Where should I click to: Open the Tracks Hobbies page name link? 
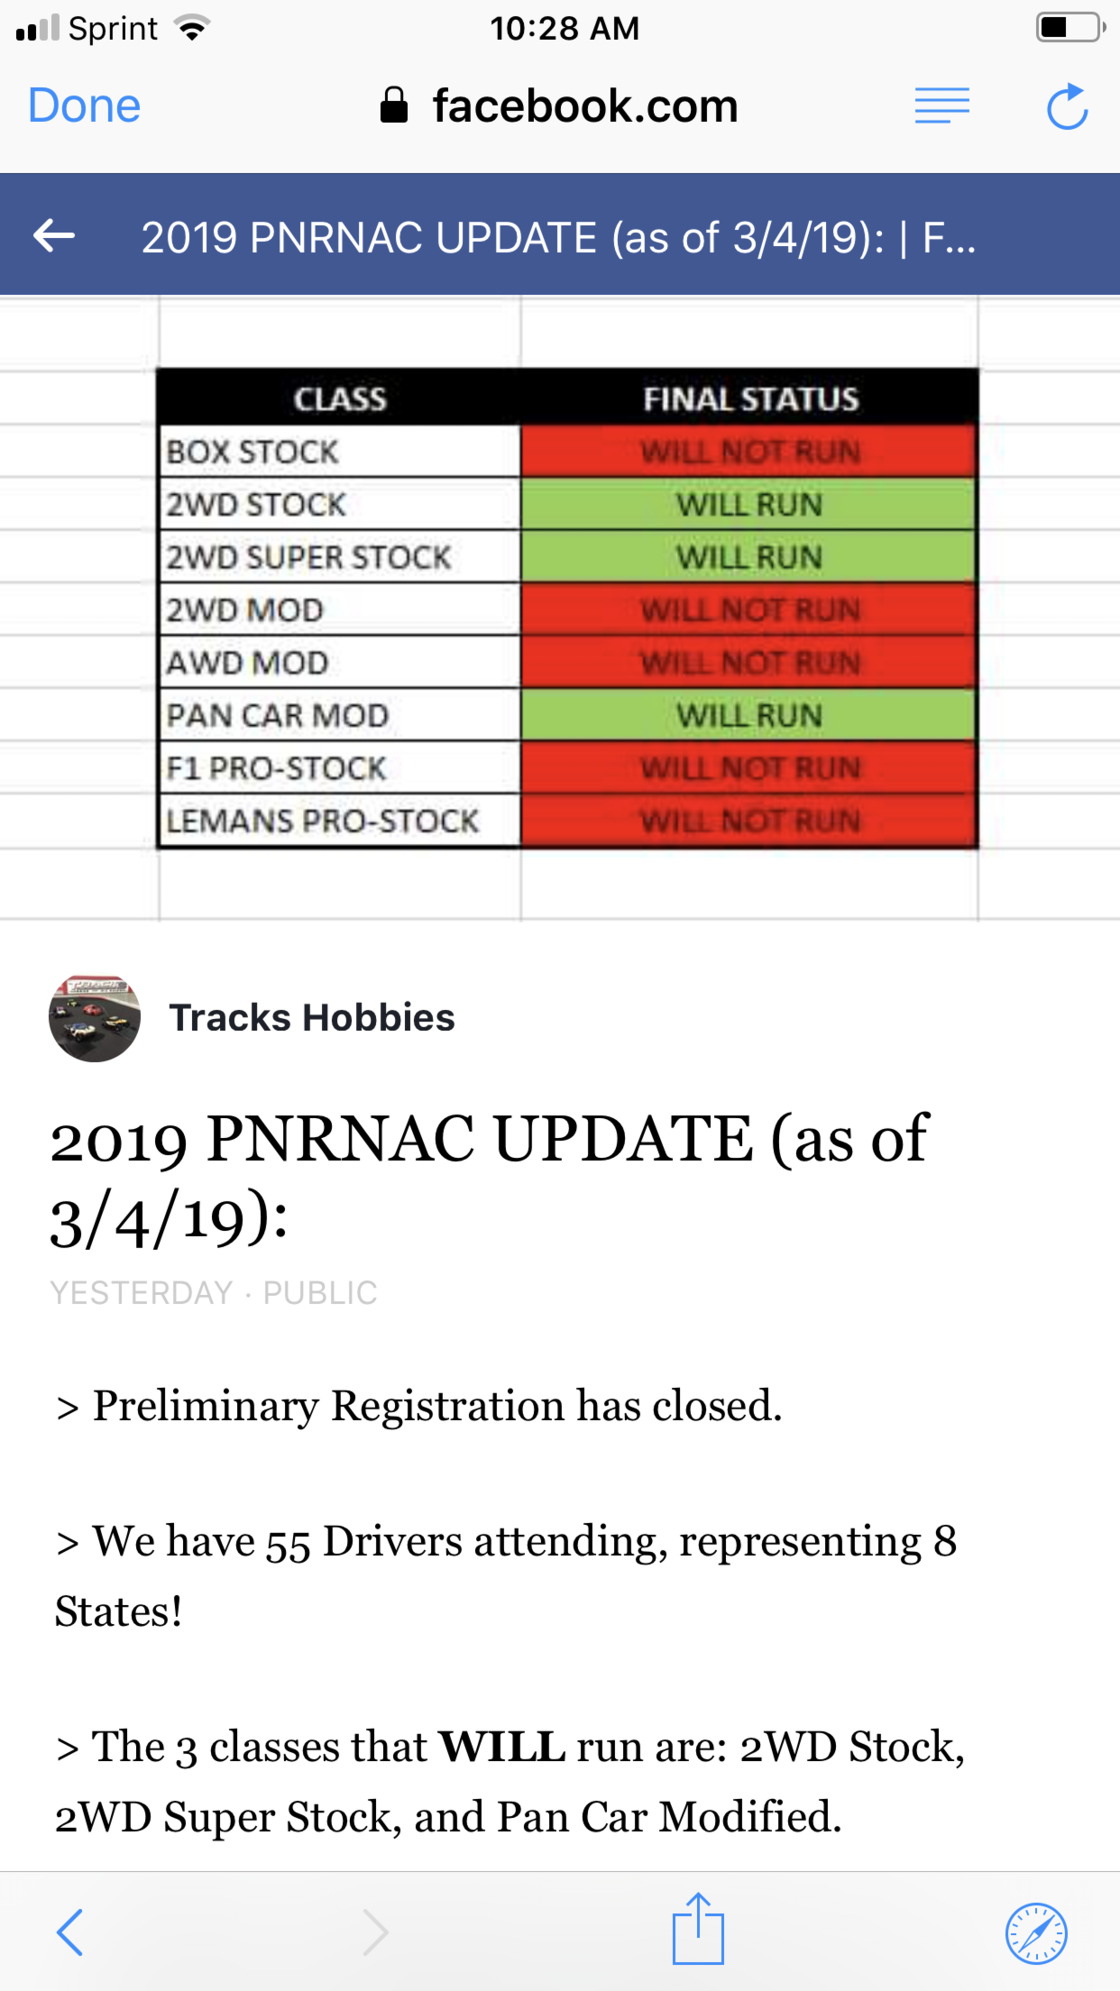(312, 1017)
